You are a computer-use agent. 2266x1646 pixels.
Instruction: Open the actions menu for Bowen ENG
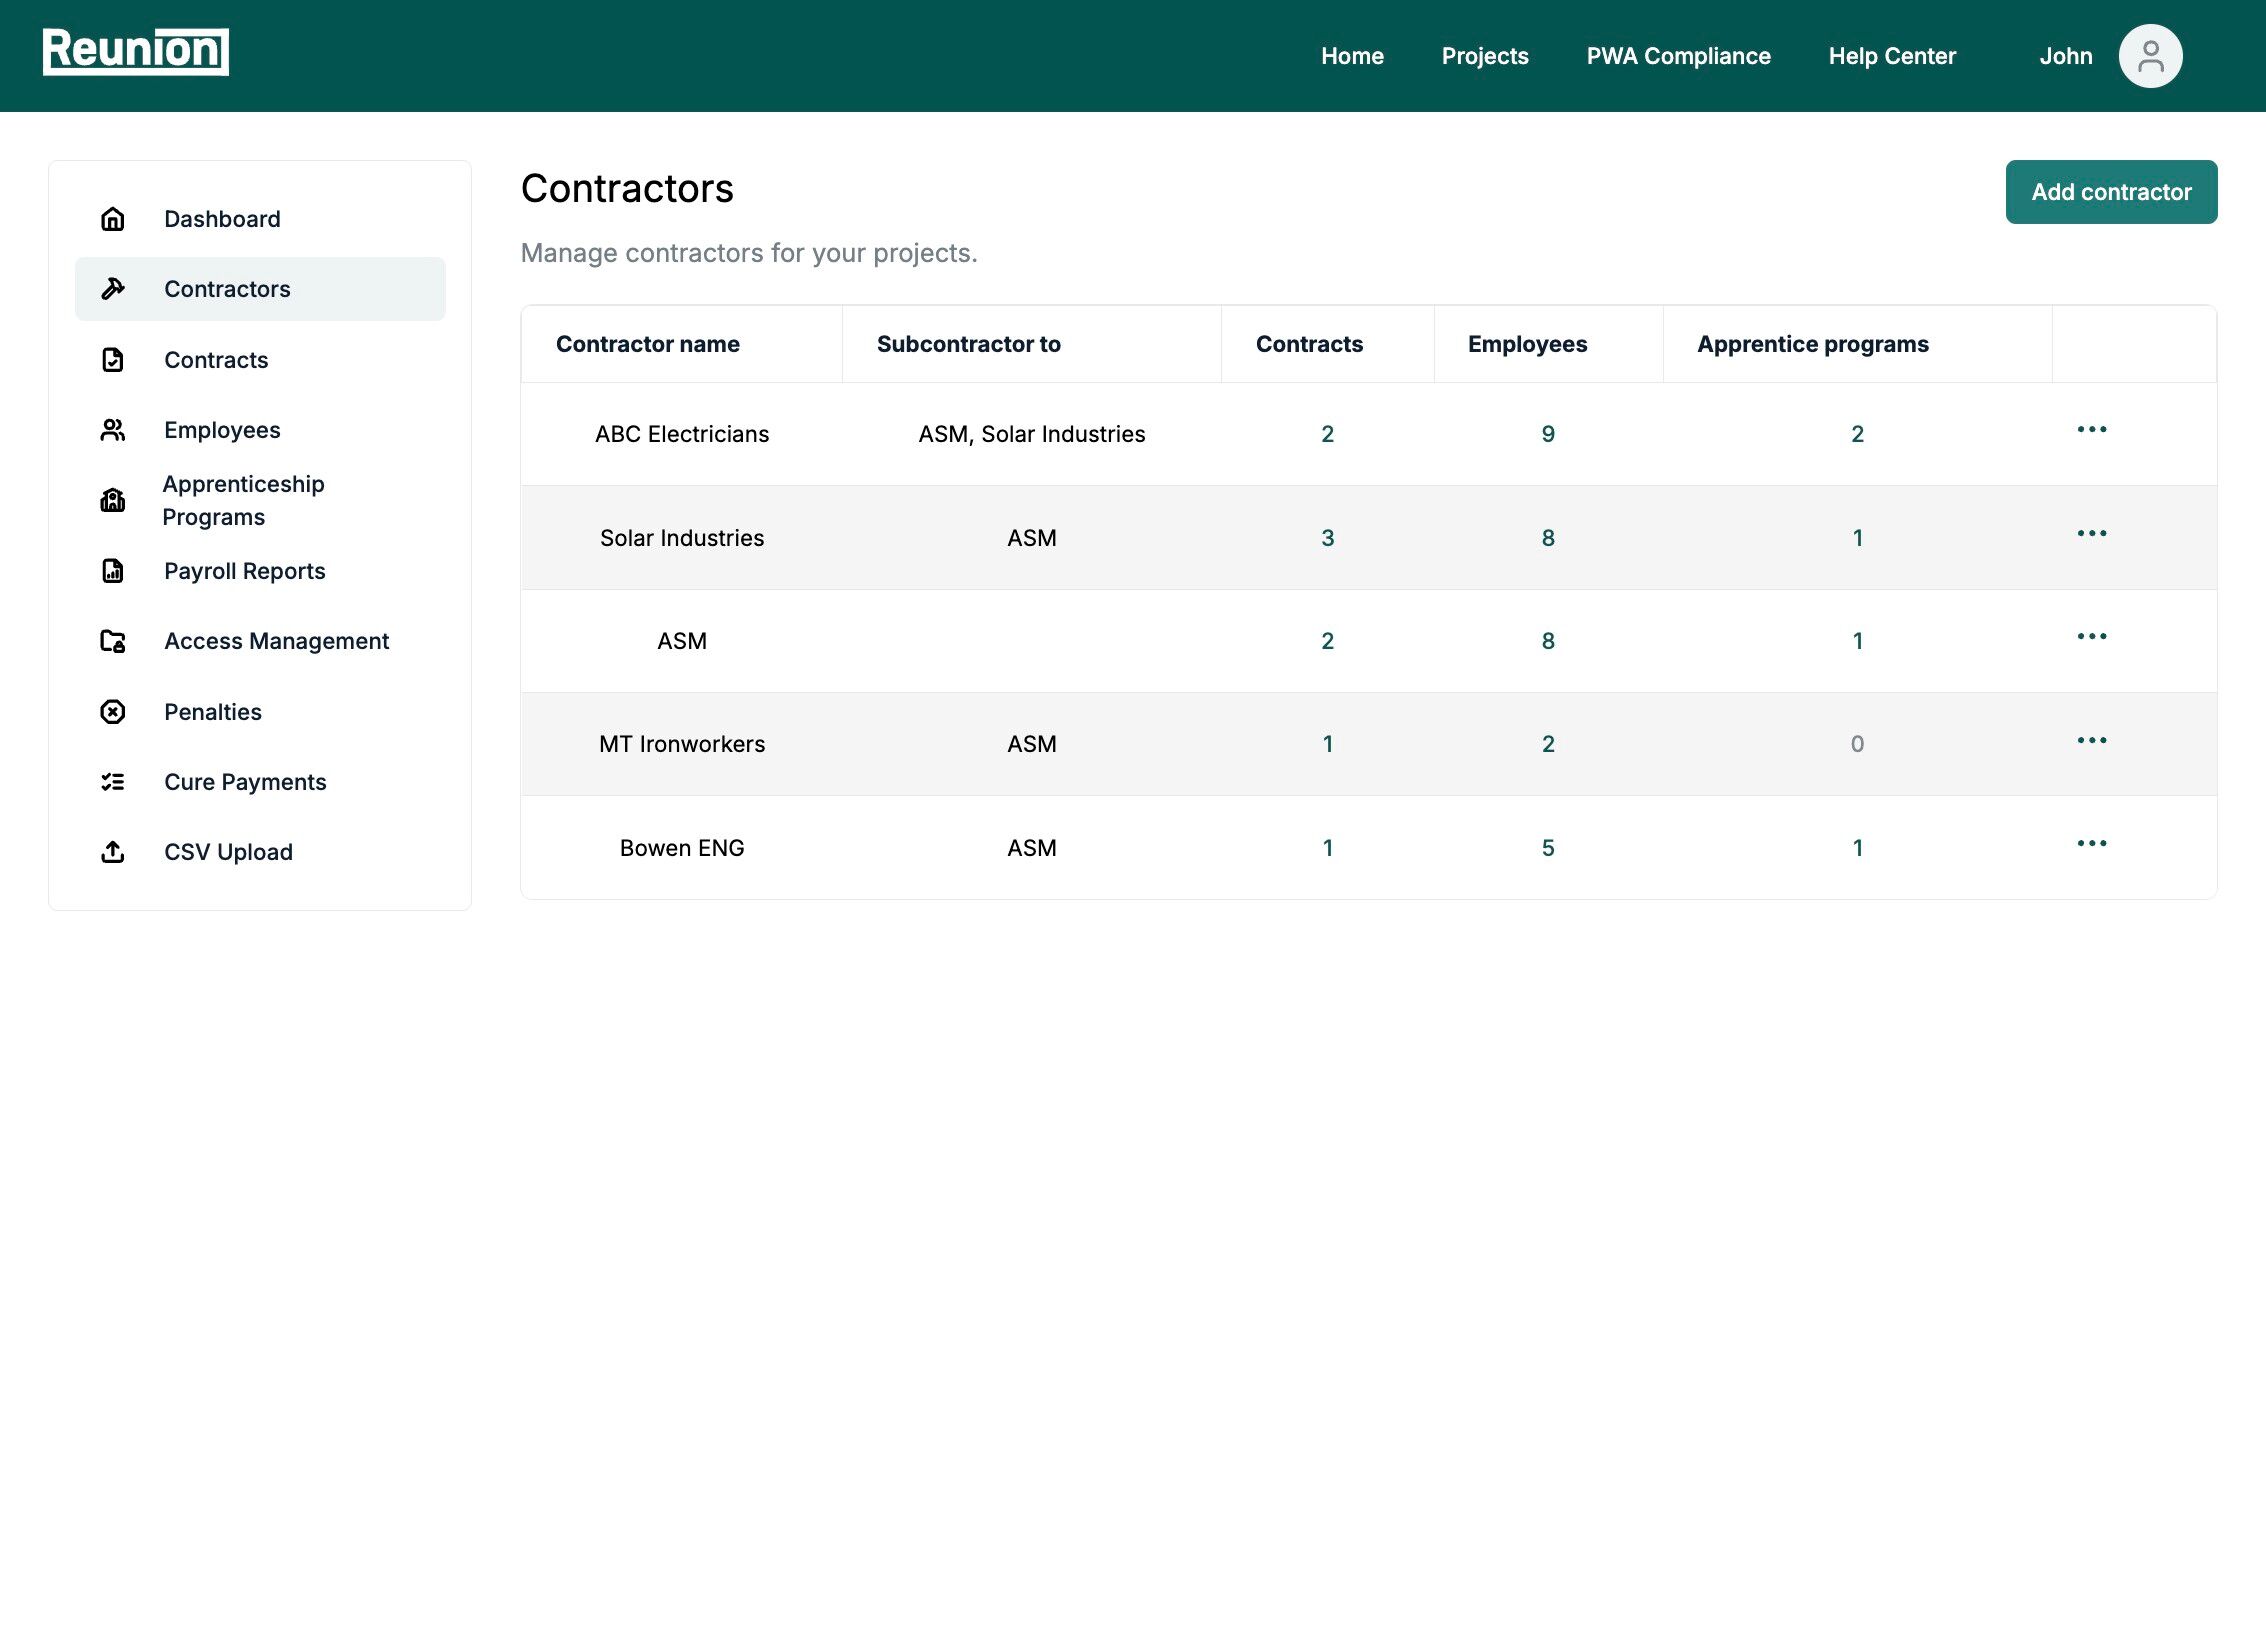(2093, 843)
